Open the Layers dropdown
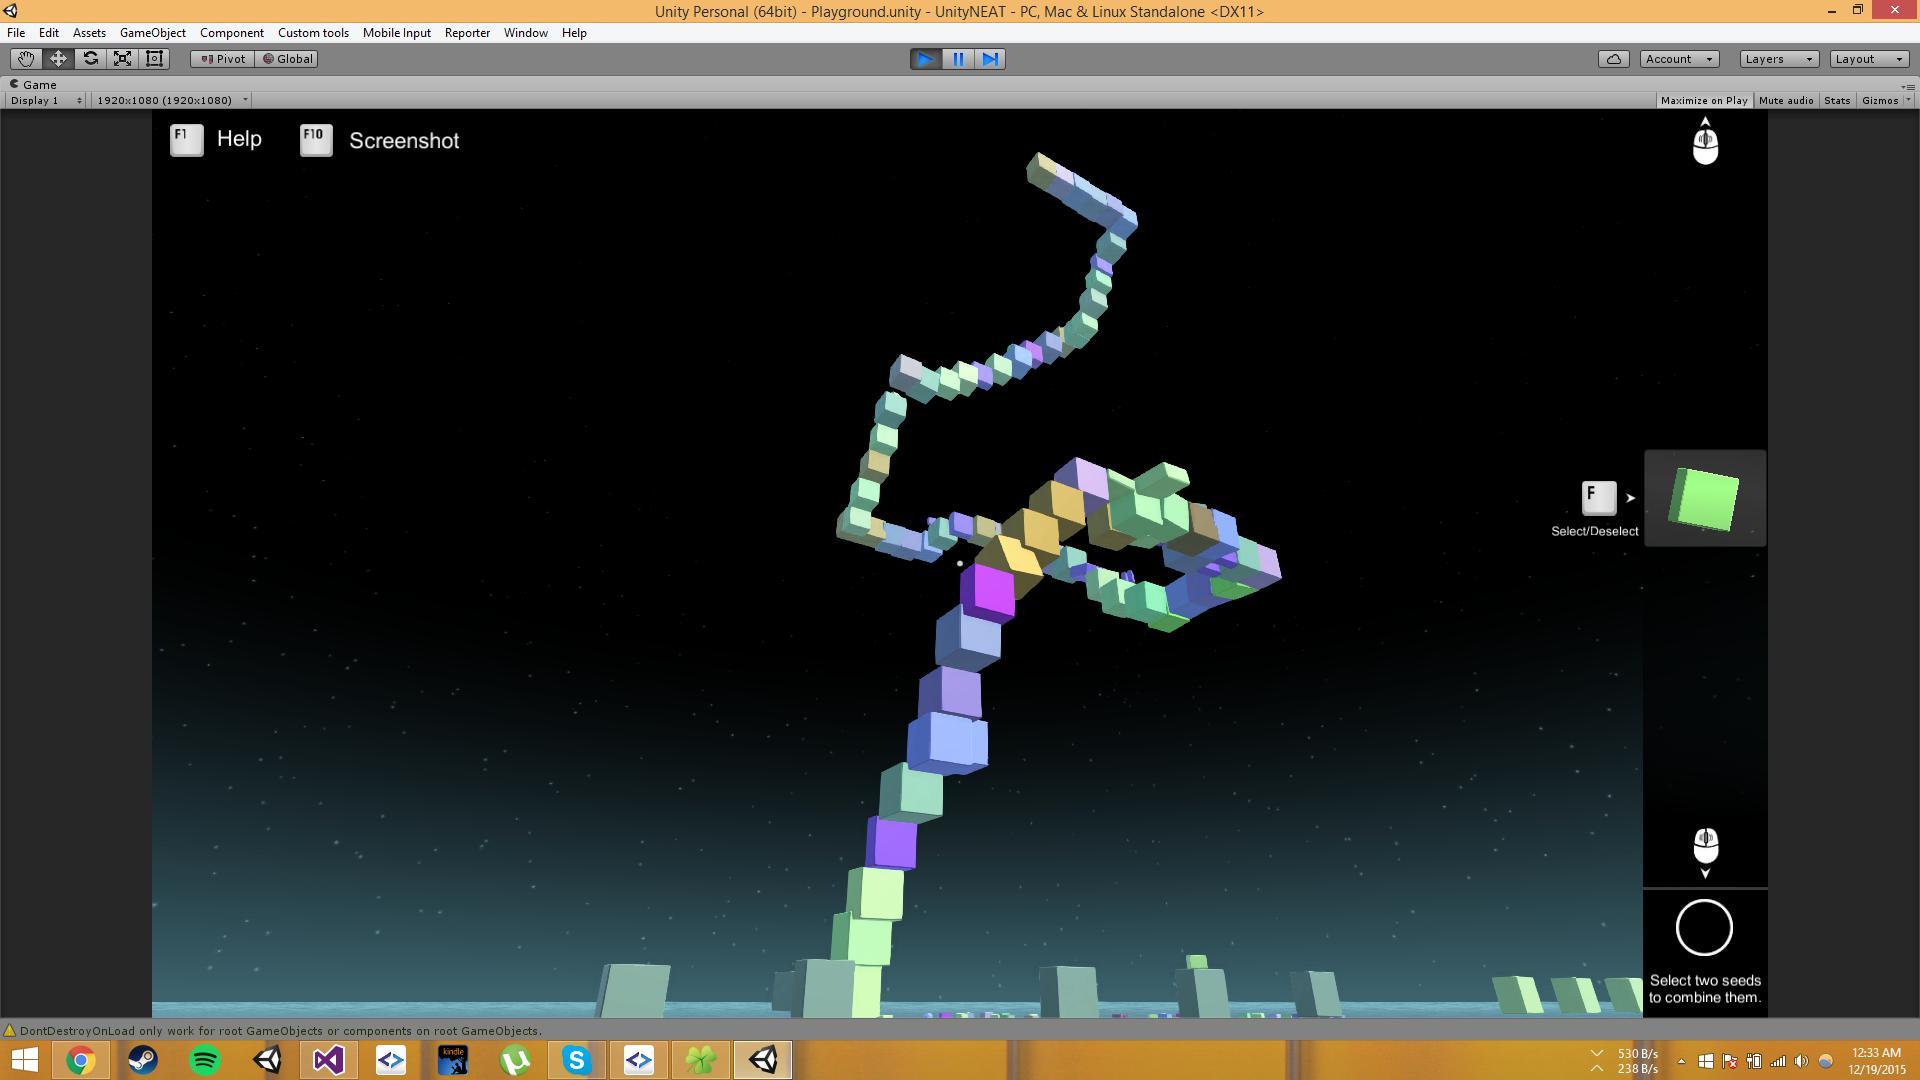1920x1080 pixels. (1778, 59)
